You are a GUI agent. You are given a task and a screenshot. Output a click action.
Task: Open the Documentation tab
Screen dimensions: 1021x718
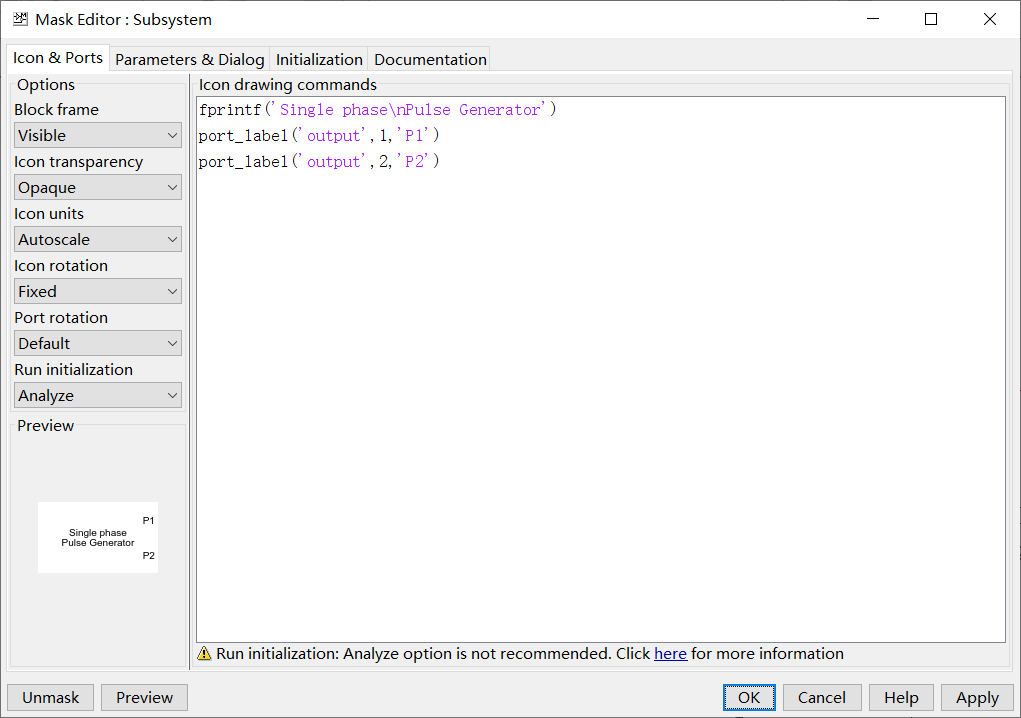[430, 59]
